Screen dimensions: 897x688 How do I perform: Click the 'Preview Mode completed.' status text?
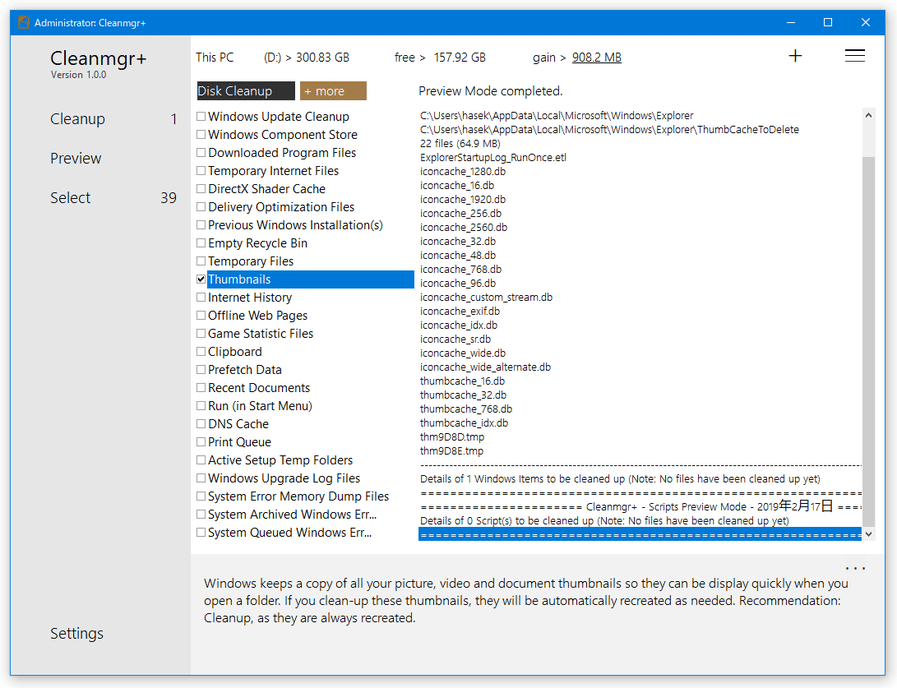[x=490, y=91]
